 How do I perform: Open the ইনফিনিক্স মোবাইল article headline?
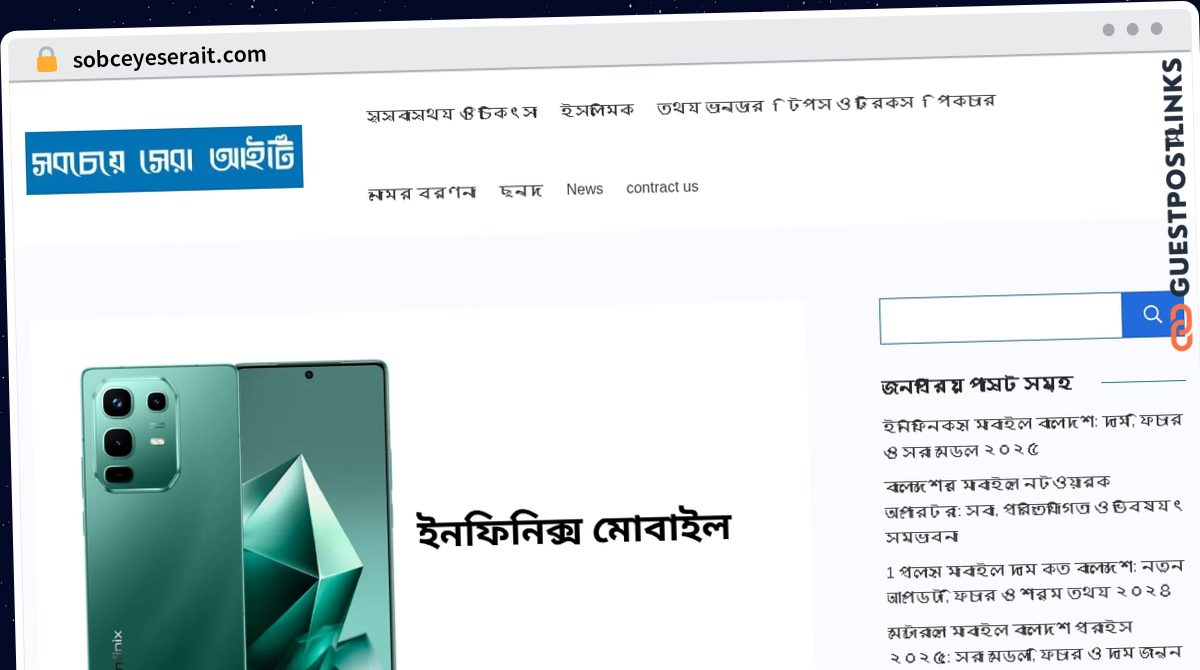(x=574, y=527)
